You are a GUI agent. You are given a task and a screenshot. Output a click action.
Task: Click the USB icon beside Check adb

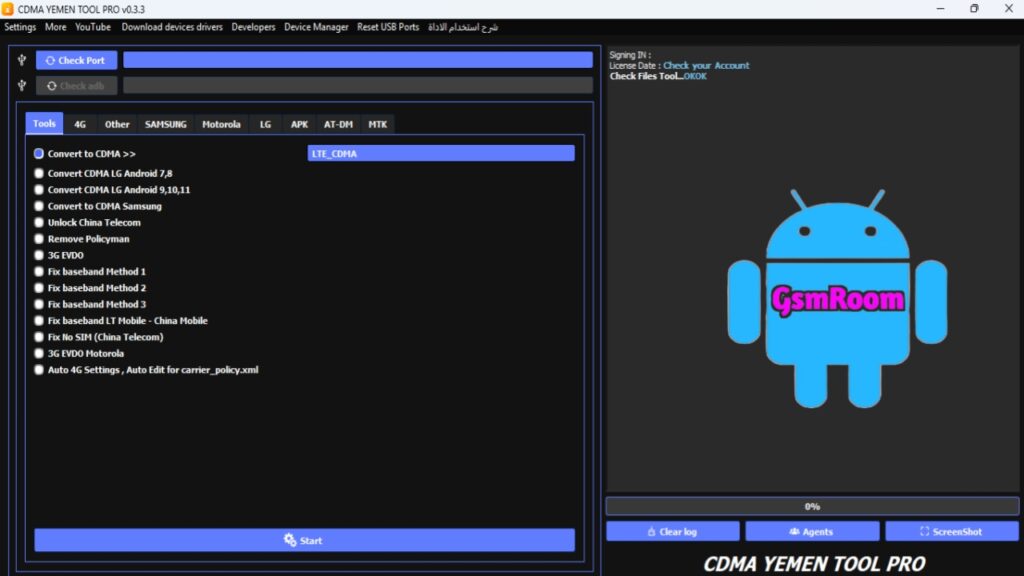22,86
